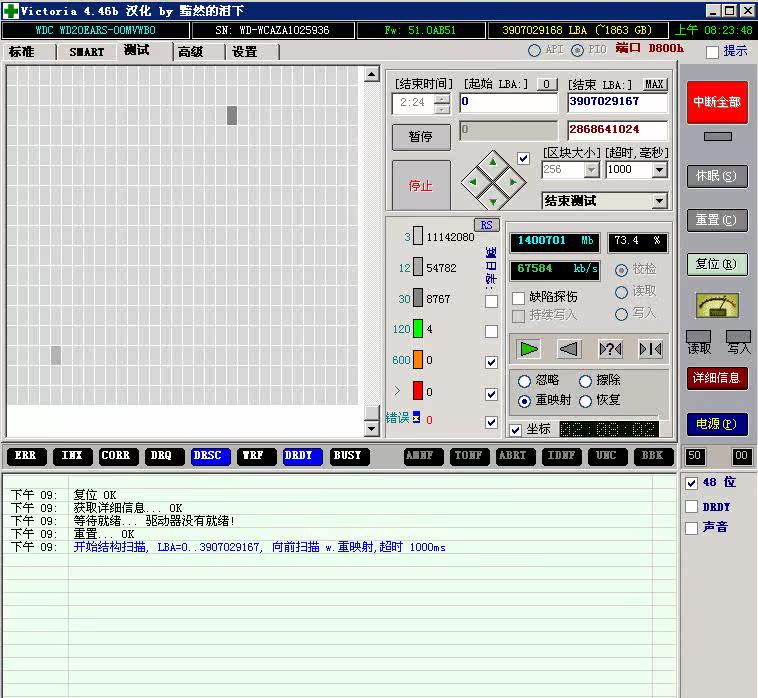Click the 详细信息 details button
Screen dimensions: 758x698
(717, 378)
